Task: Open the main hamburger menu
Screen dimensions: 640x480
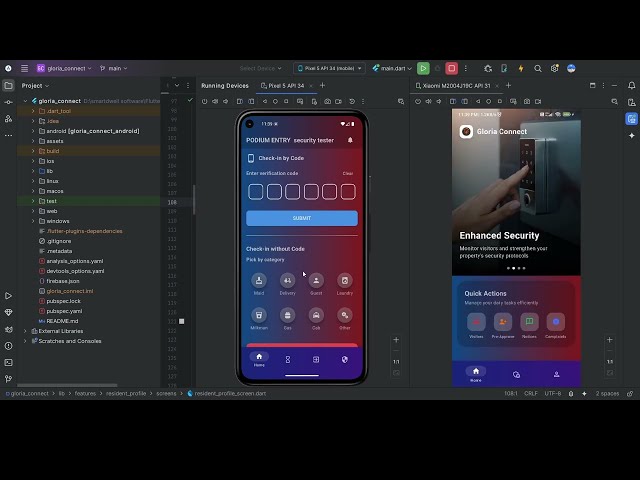Action: pos(24,68)
